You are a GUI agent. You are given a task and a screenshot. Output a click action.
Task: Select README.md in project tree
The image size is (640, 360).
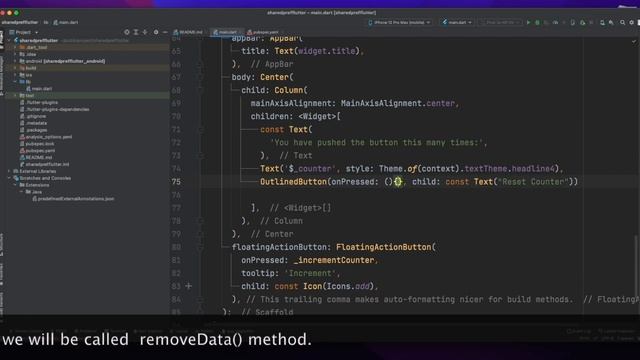click(36, 158)
